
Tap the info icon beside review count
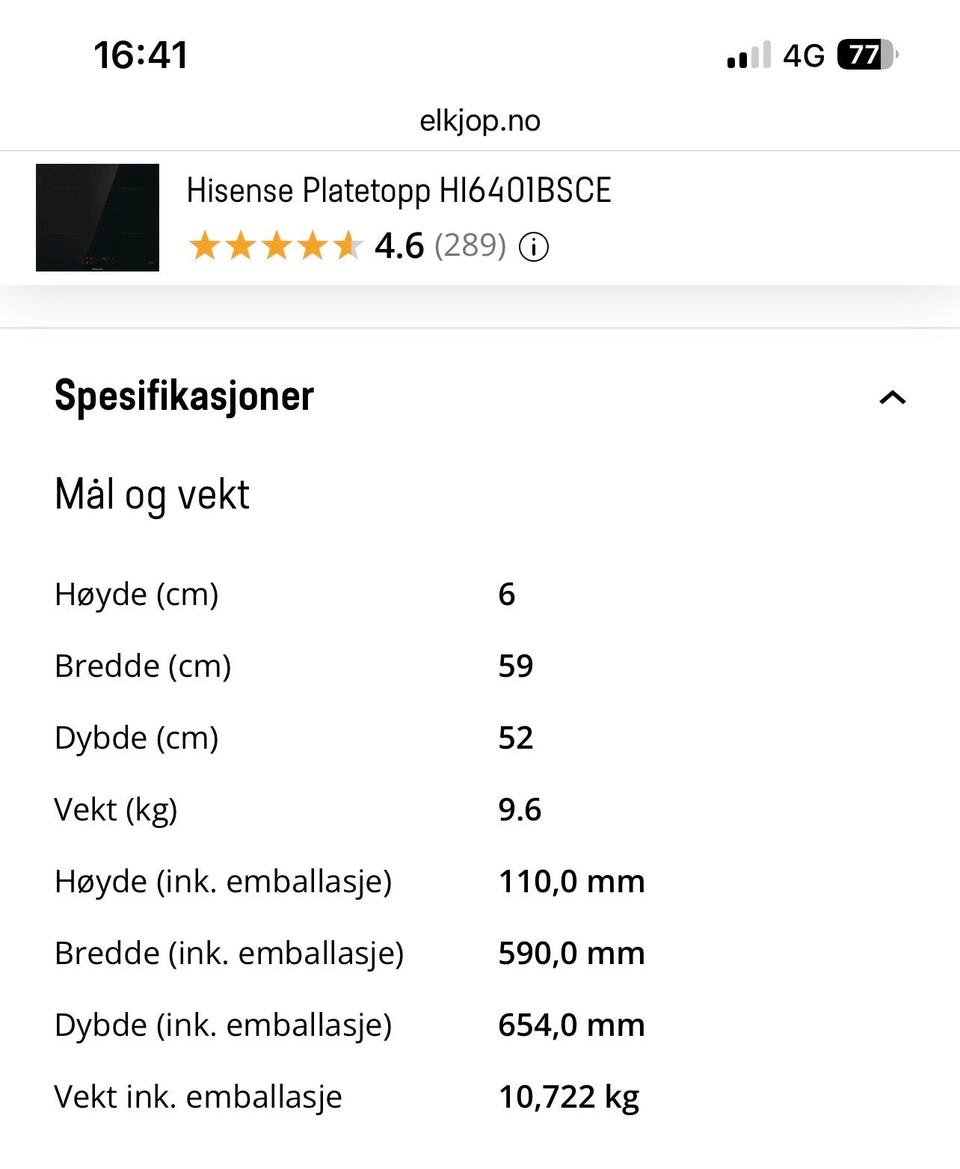[x=534, y=246]
